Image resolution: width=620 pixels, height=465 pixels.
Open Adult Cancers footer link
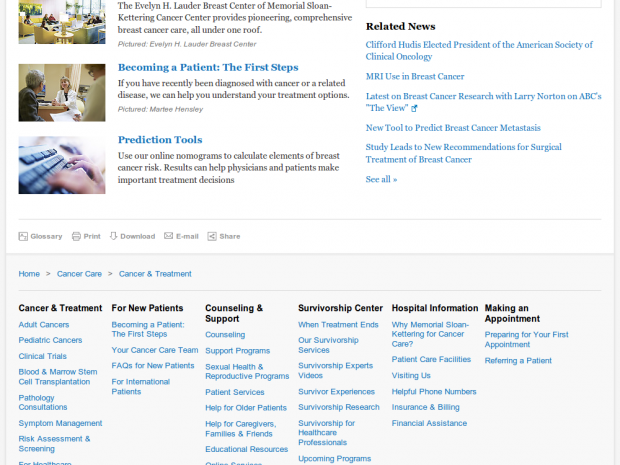tap(44, 325)
